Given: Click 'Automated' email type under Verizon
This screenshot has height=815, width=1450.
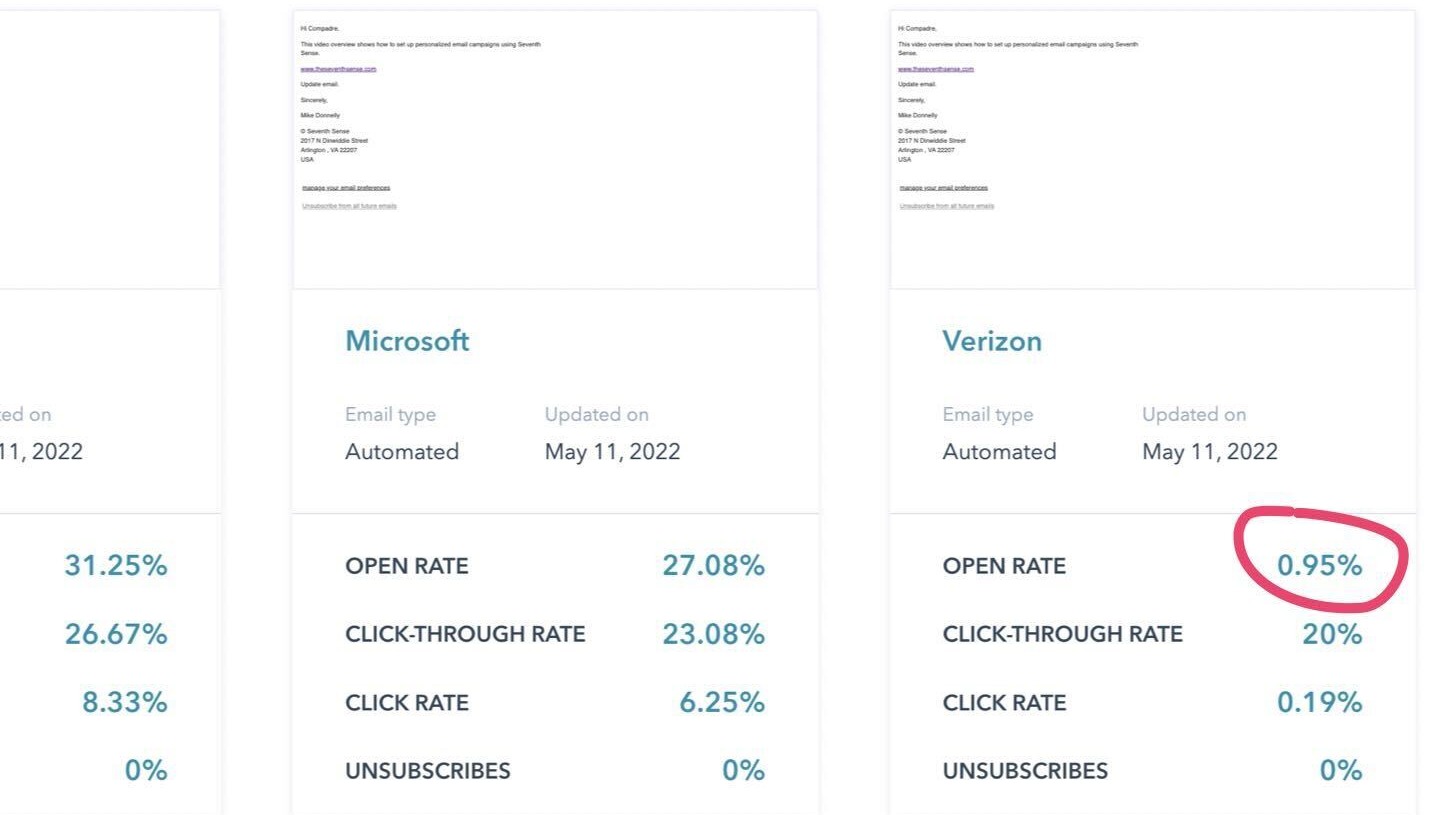Looking at the screenshot, I should pos(999,452).
